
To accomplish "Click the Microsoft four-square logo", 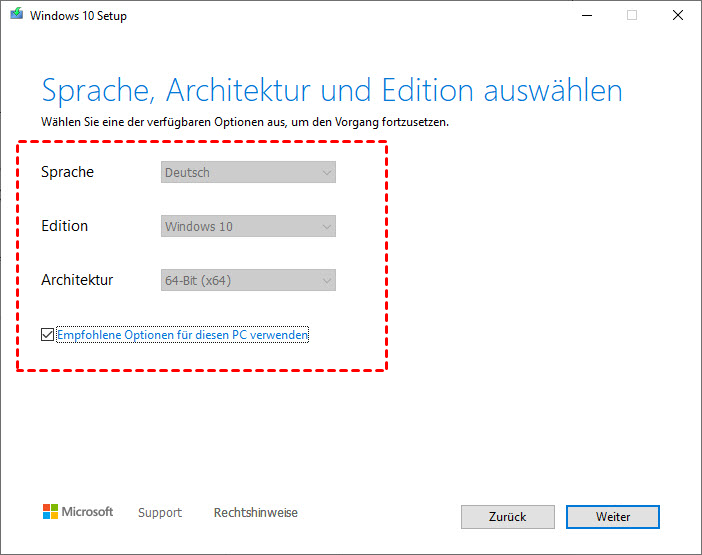I will pyautogui.click(x=51, y=512).
